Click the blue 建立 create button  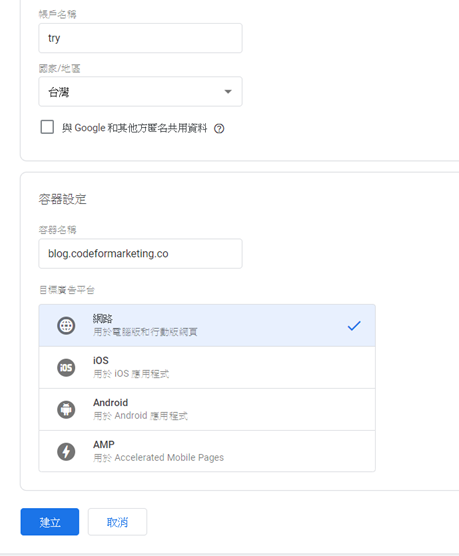tap(50, 522)
